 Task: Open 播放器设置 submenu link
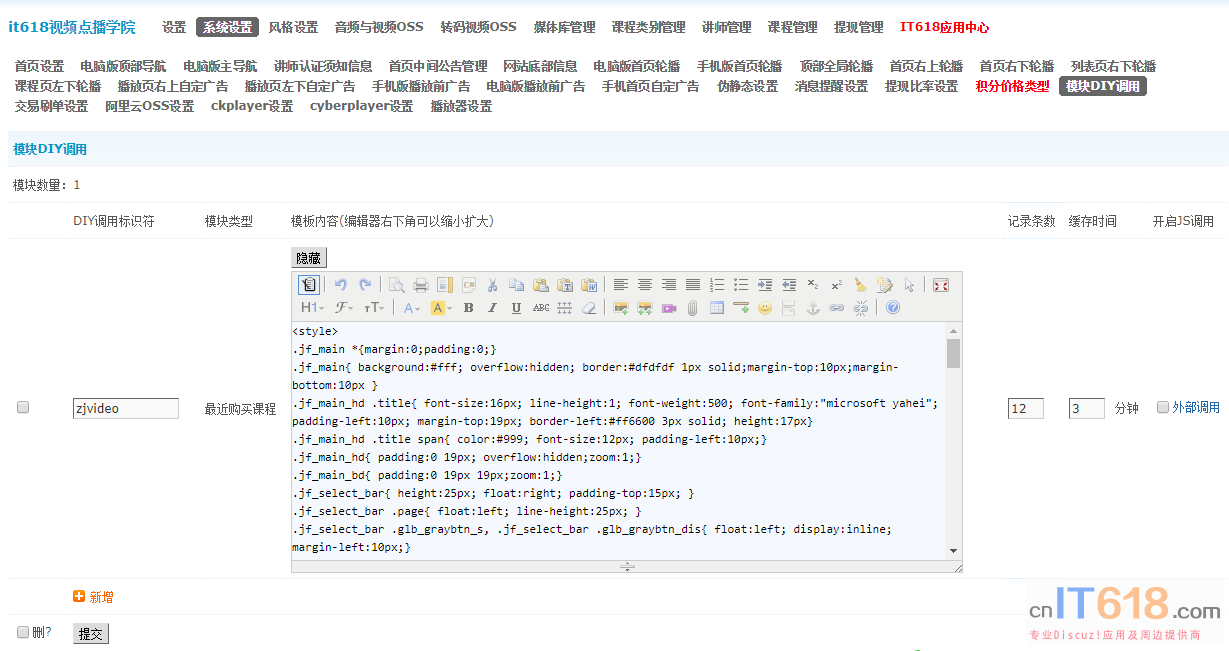(x=461, y=106)
